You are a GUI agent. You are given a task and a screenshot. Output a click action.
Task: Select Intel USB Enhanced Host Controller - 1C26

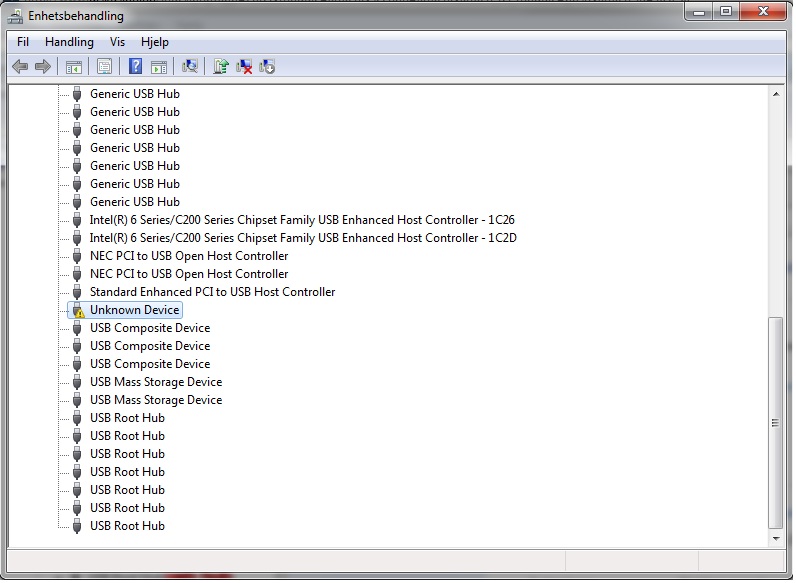point(302,220)
